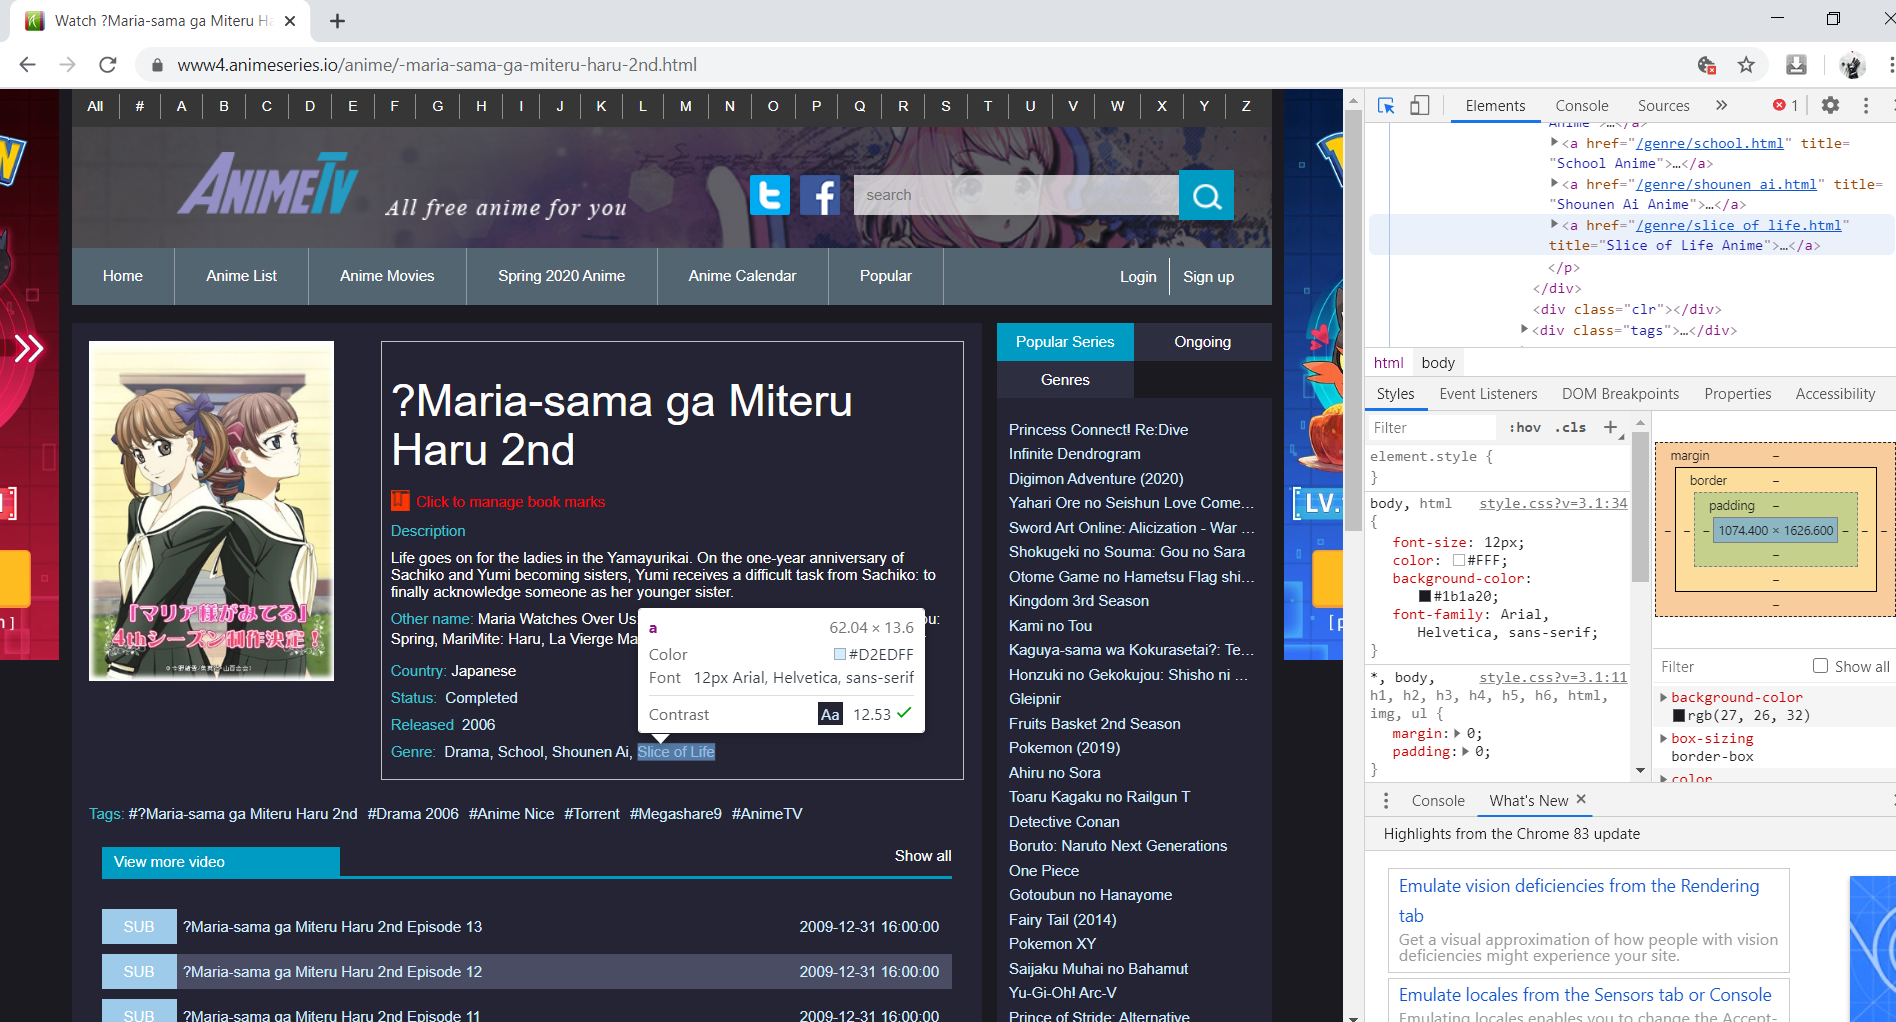
Task: Click the browser back arrow
Action: pyautogui.click(x=27, y=65)
